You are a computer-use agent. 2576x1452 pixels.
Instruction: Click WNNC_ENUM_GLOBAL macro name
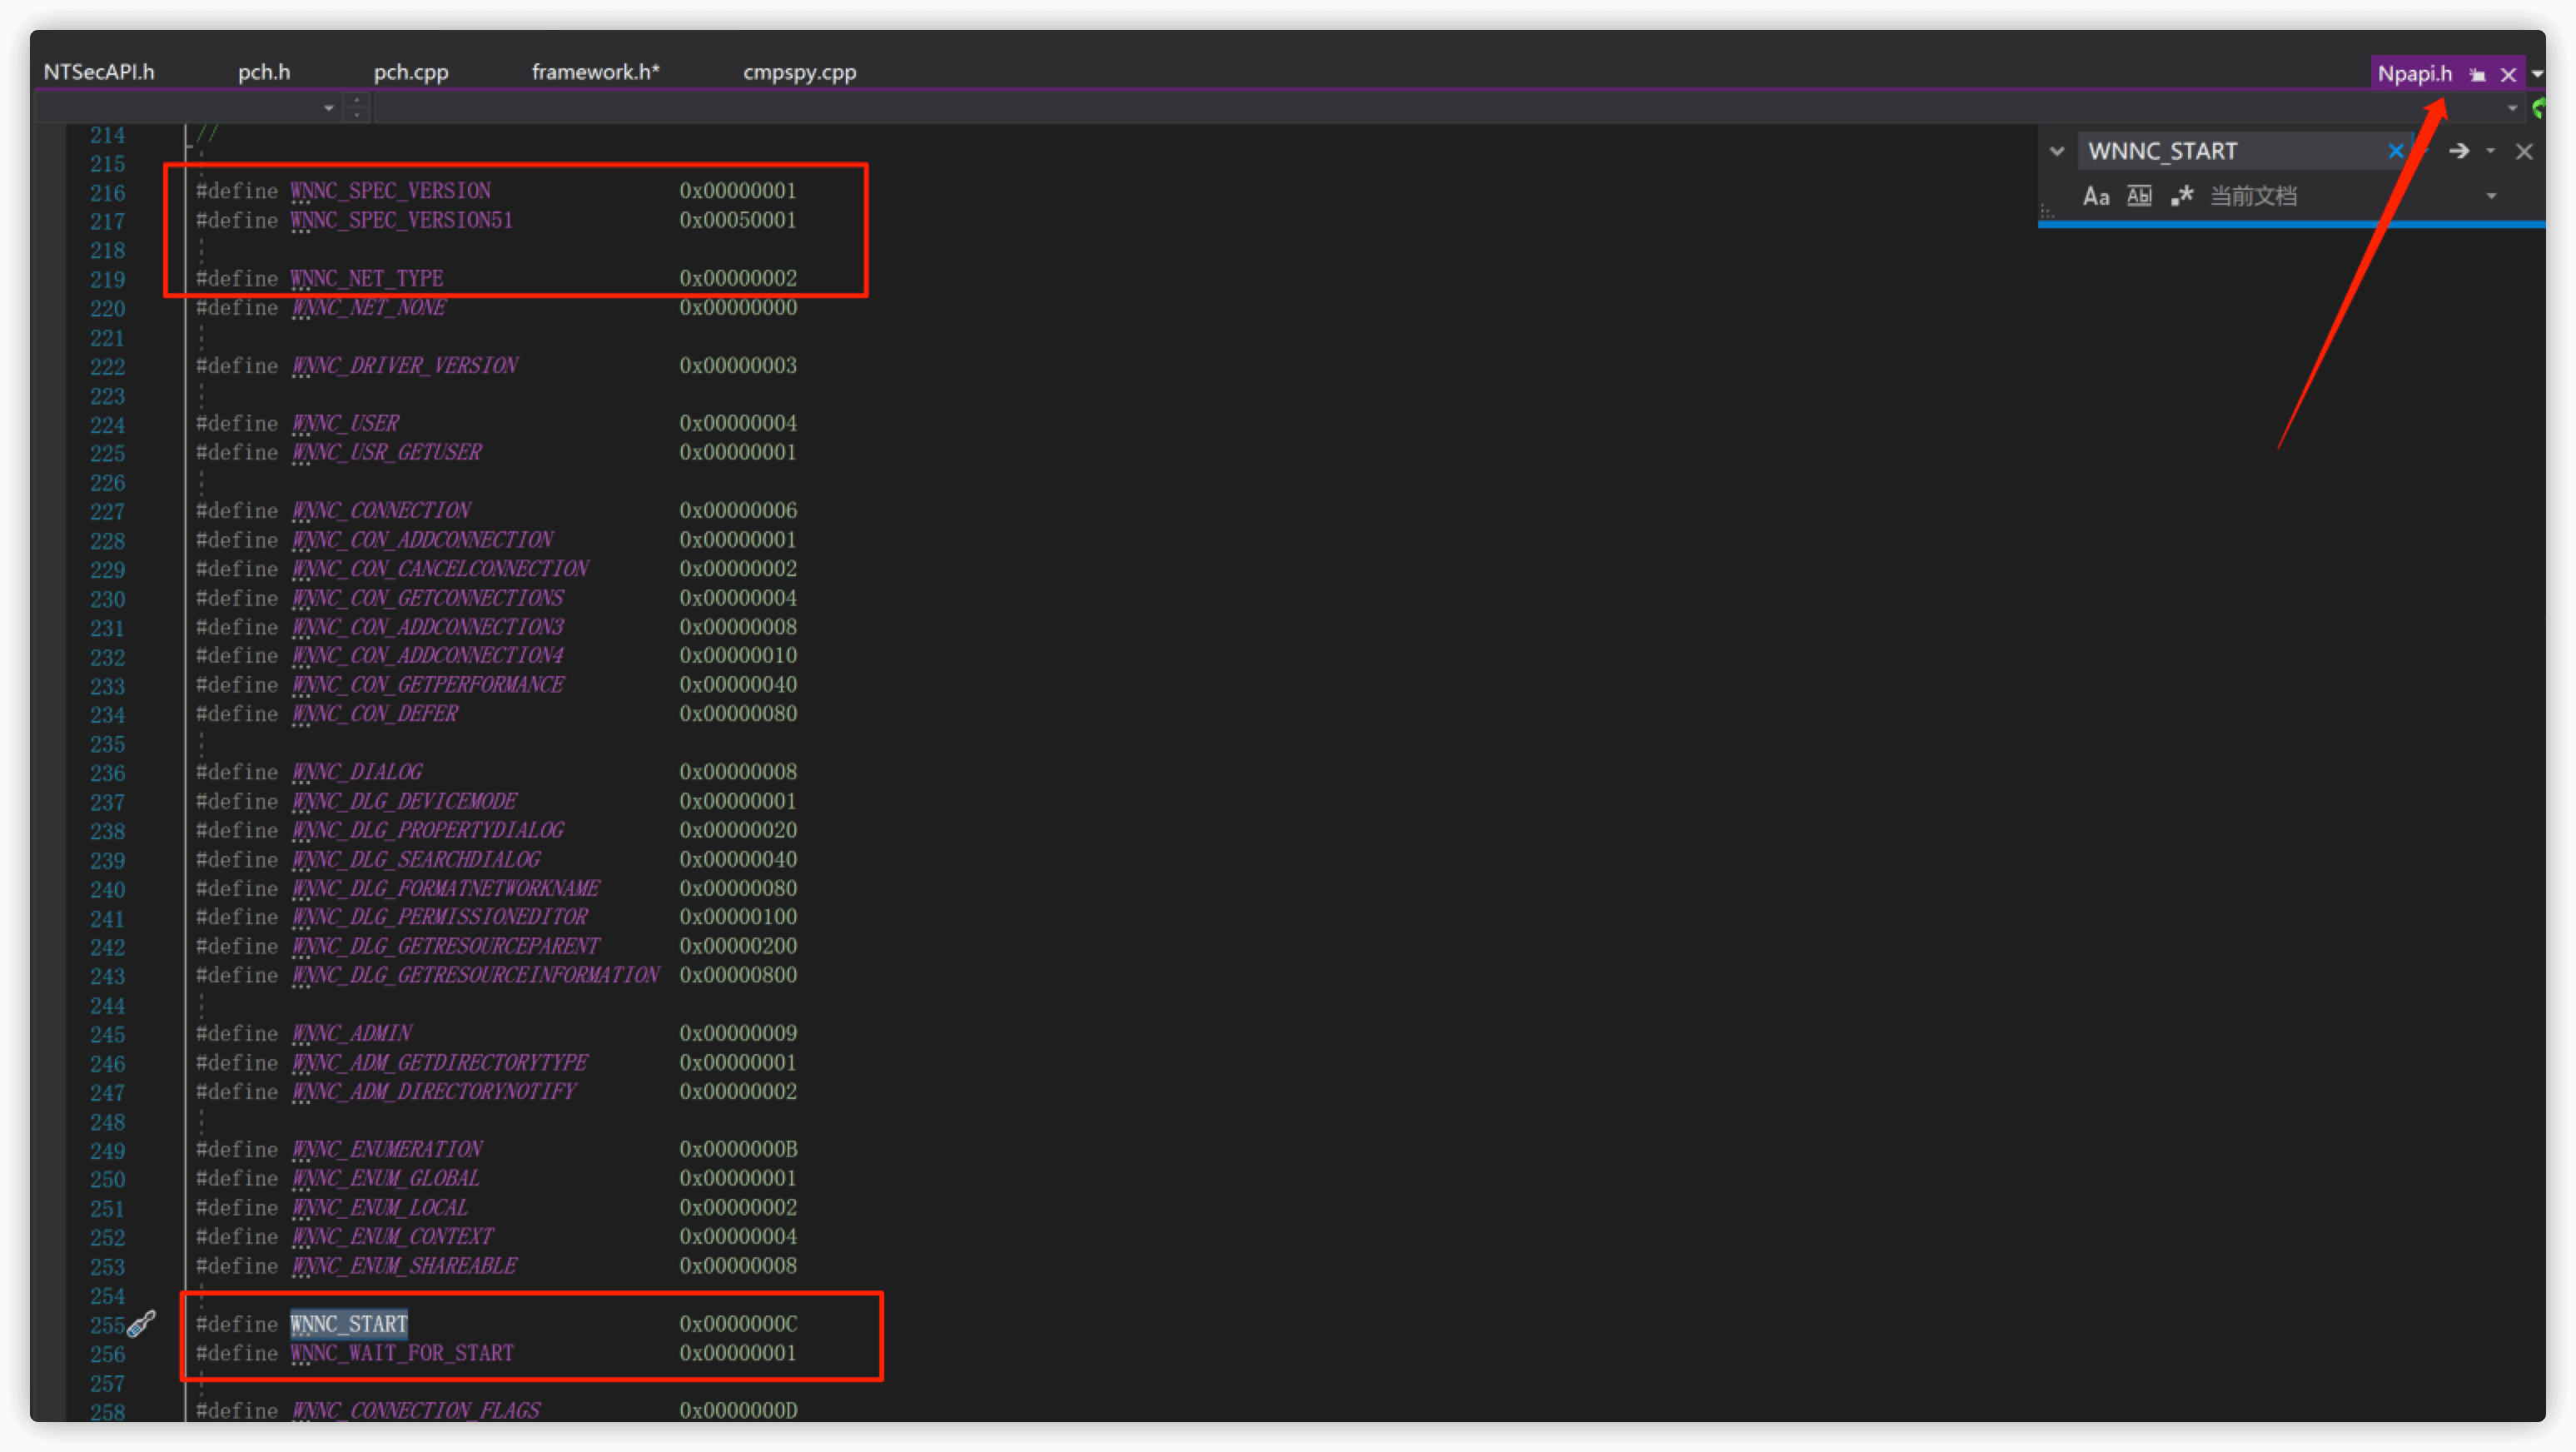385,1178
